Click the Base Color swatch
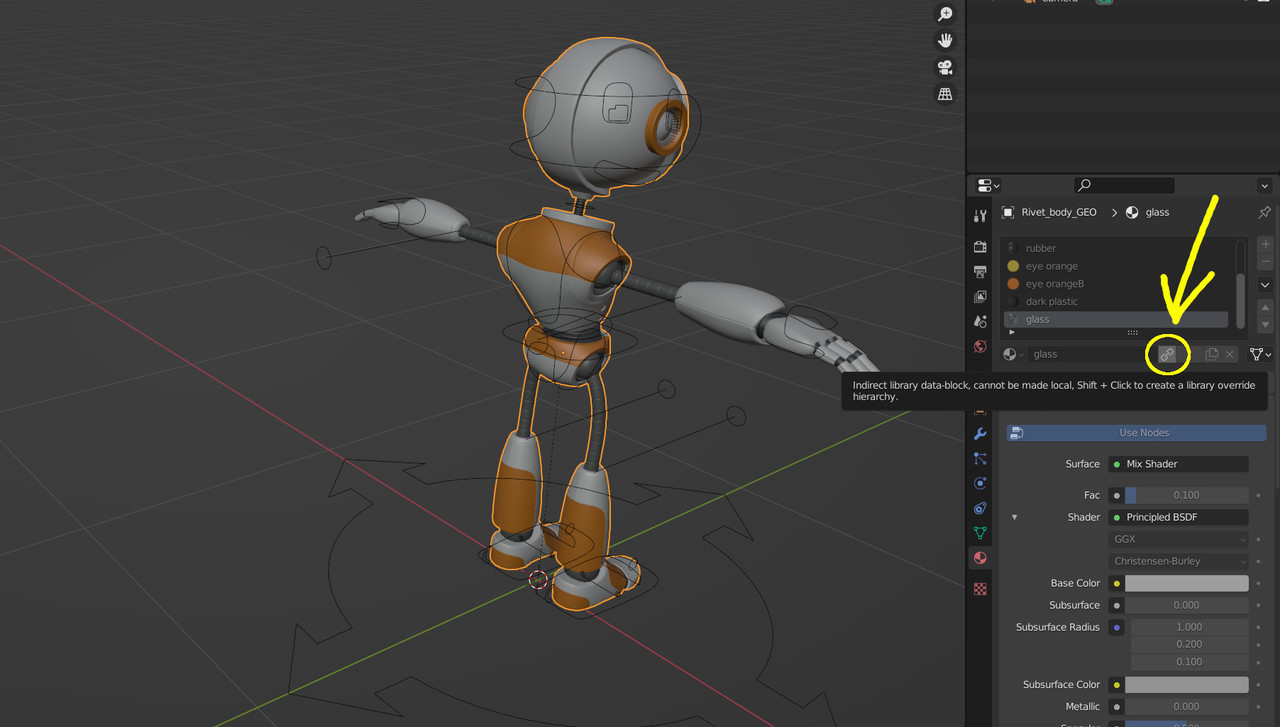 click(1186, 583)
